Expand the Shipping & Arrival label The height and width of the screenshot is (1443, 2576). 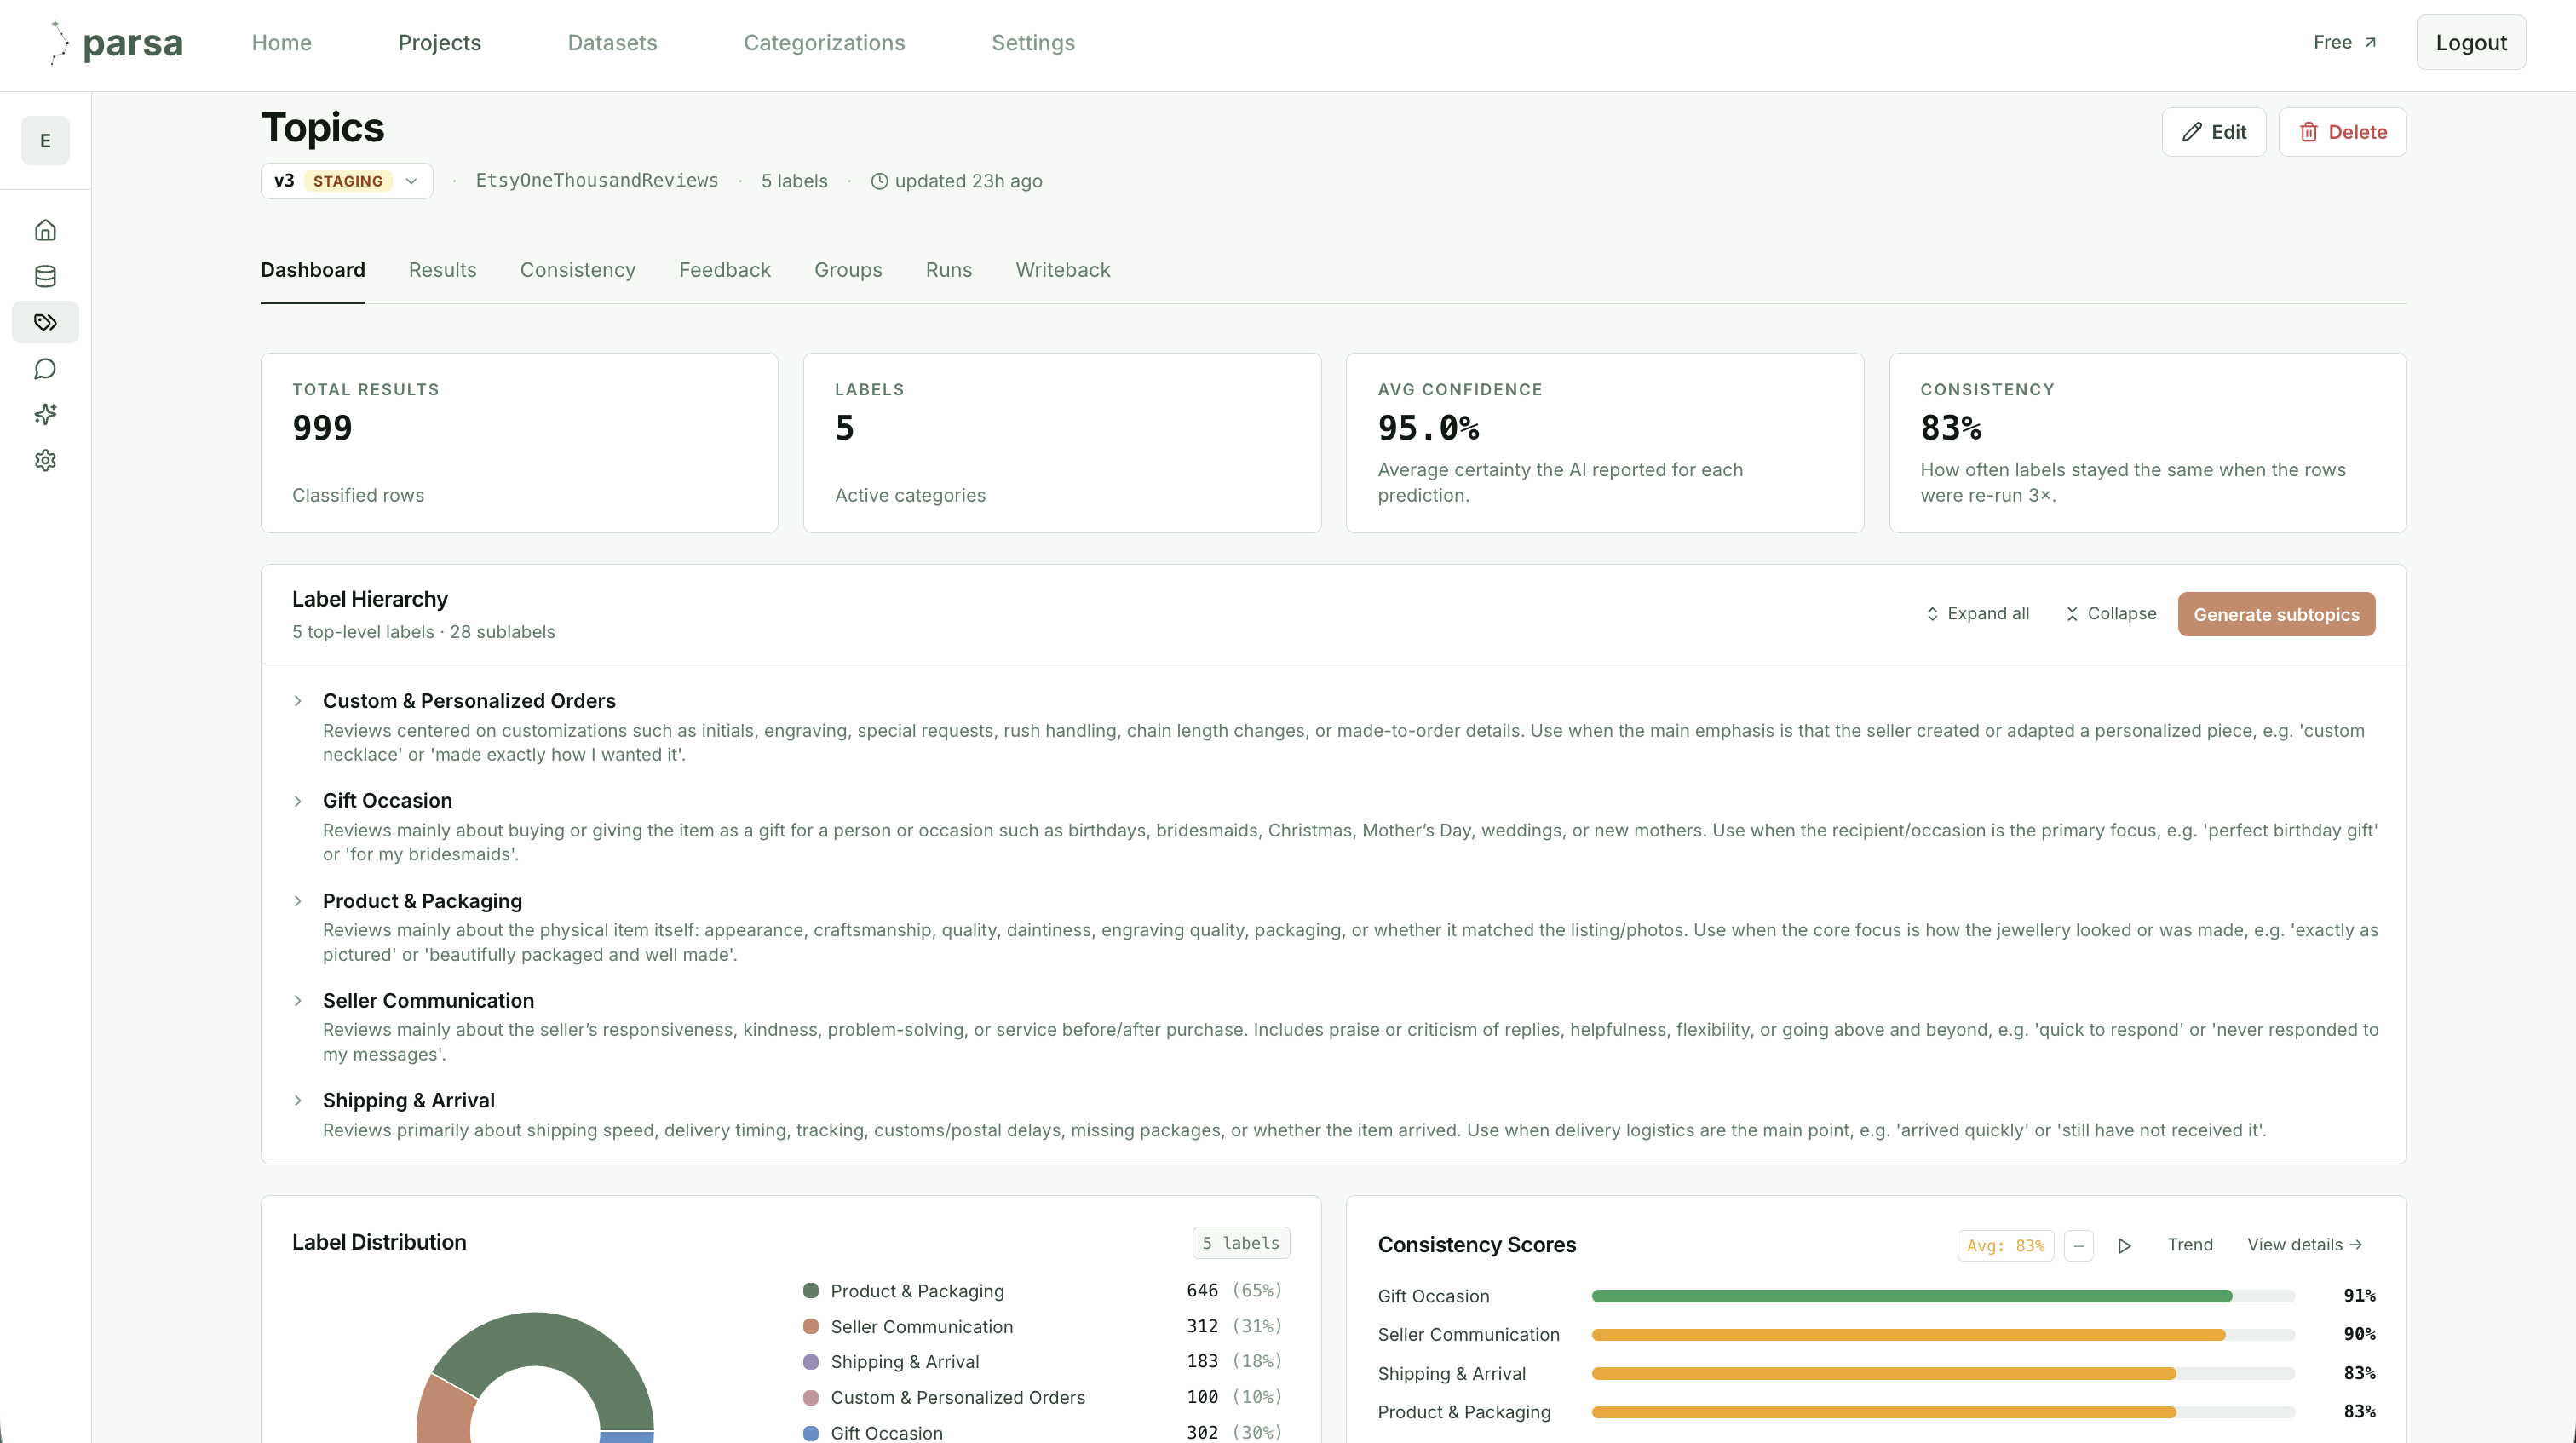(x=297, y=1100)
